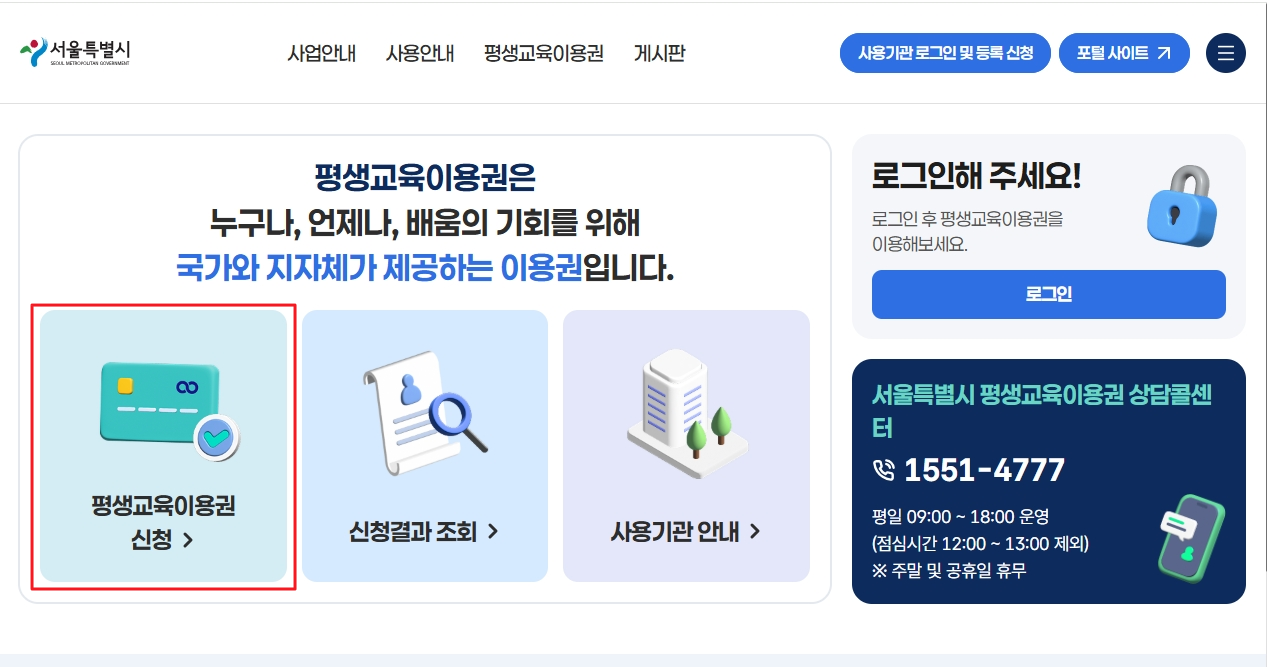
Task: Click the green smartphone chat icon
Action: [1189, 538]
